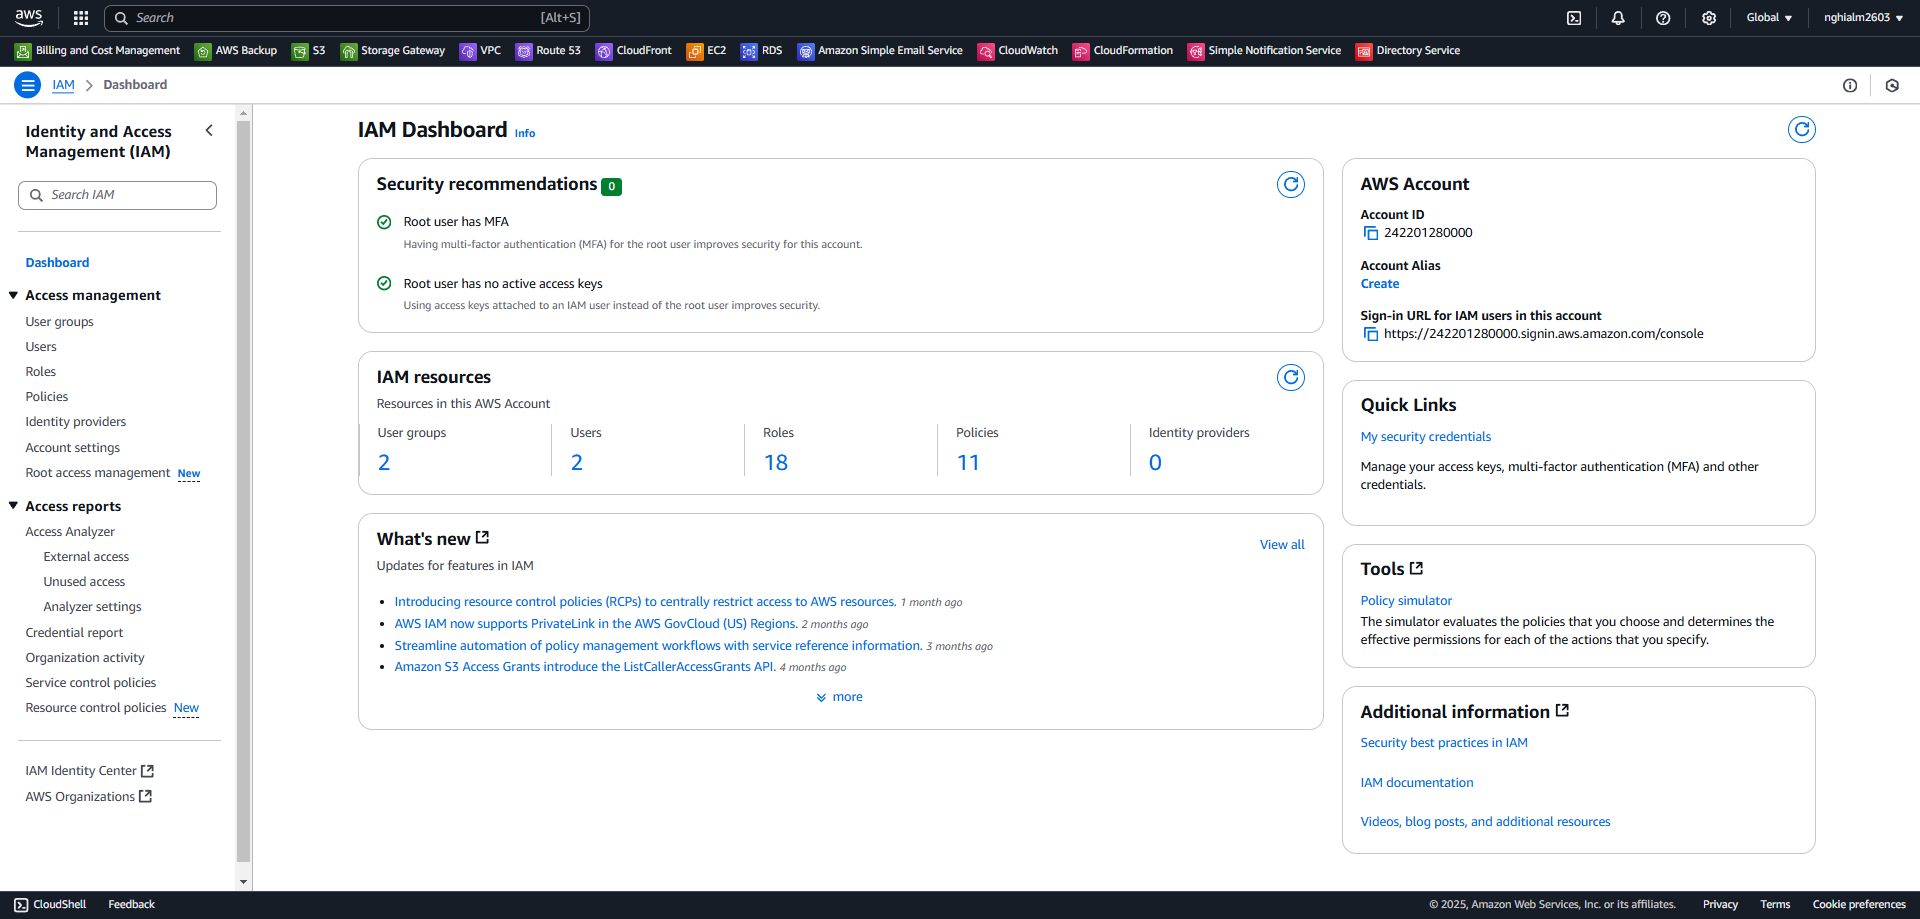
Task: Toggle the side navigation hamburger button
Action: [x=28, y=85]
